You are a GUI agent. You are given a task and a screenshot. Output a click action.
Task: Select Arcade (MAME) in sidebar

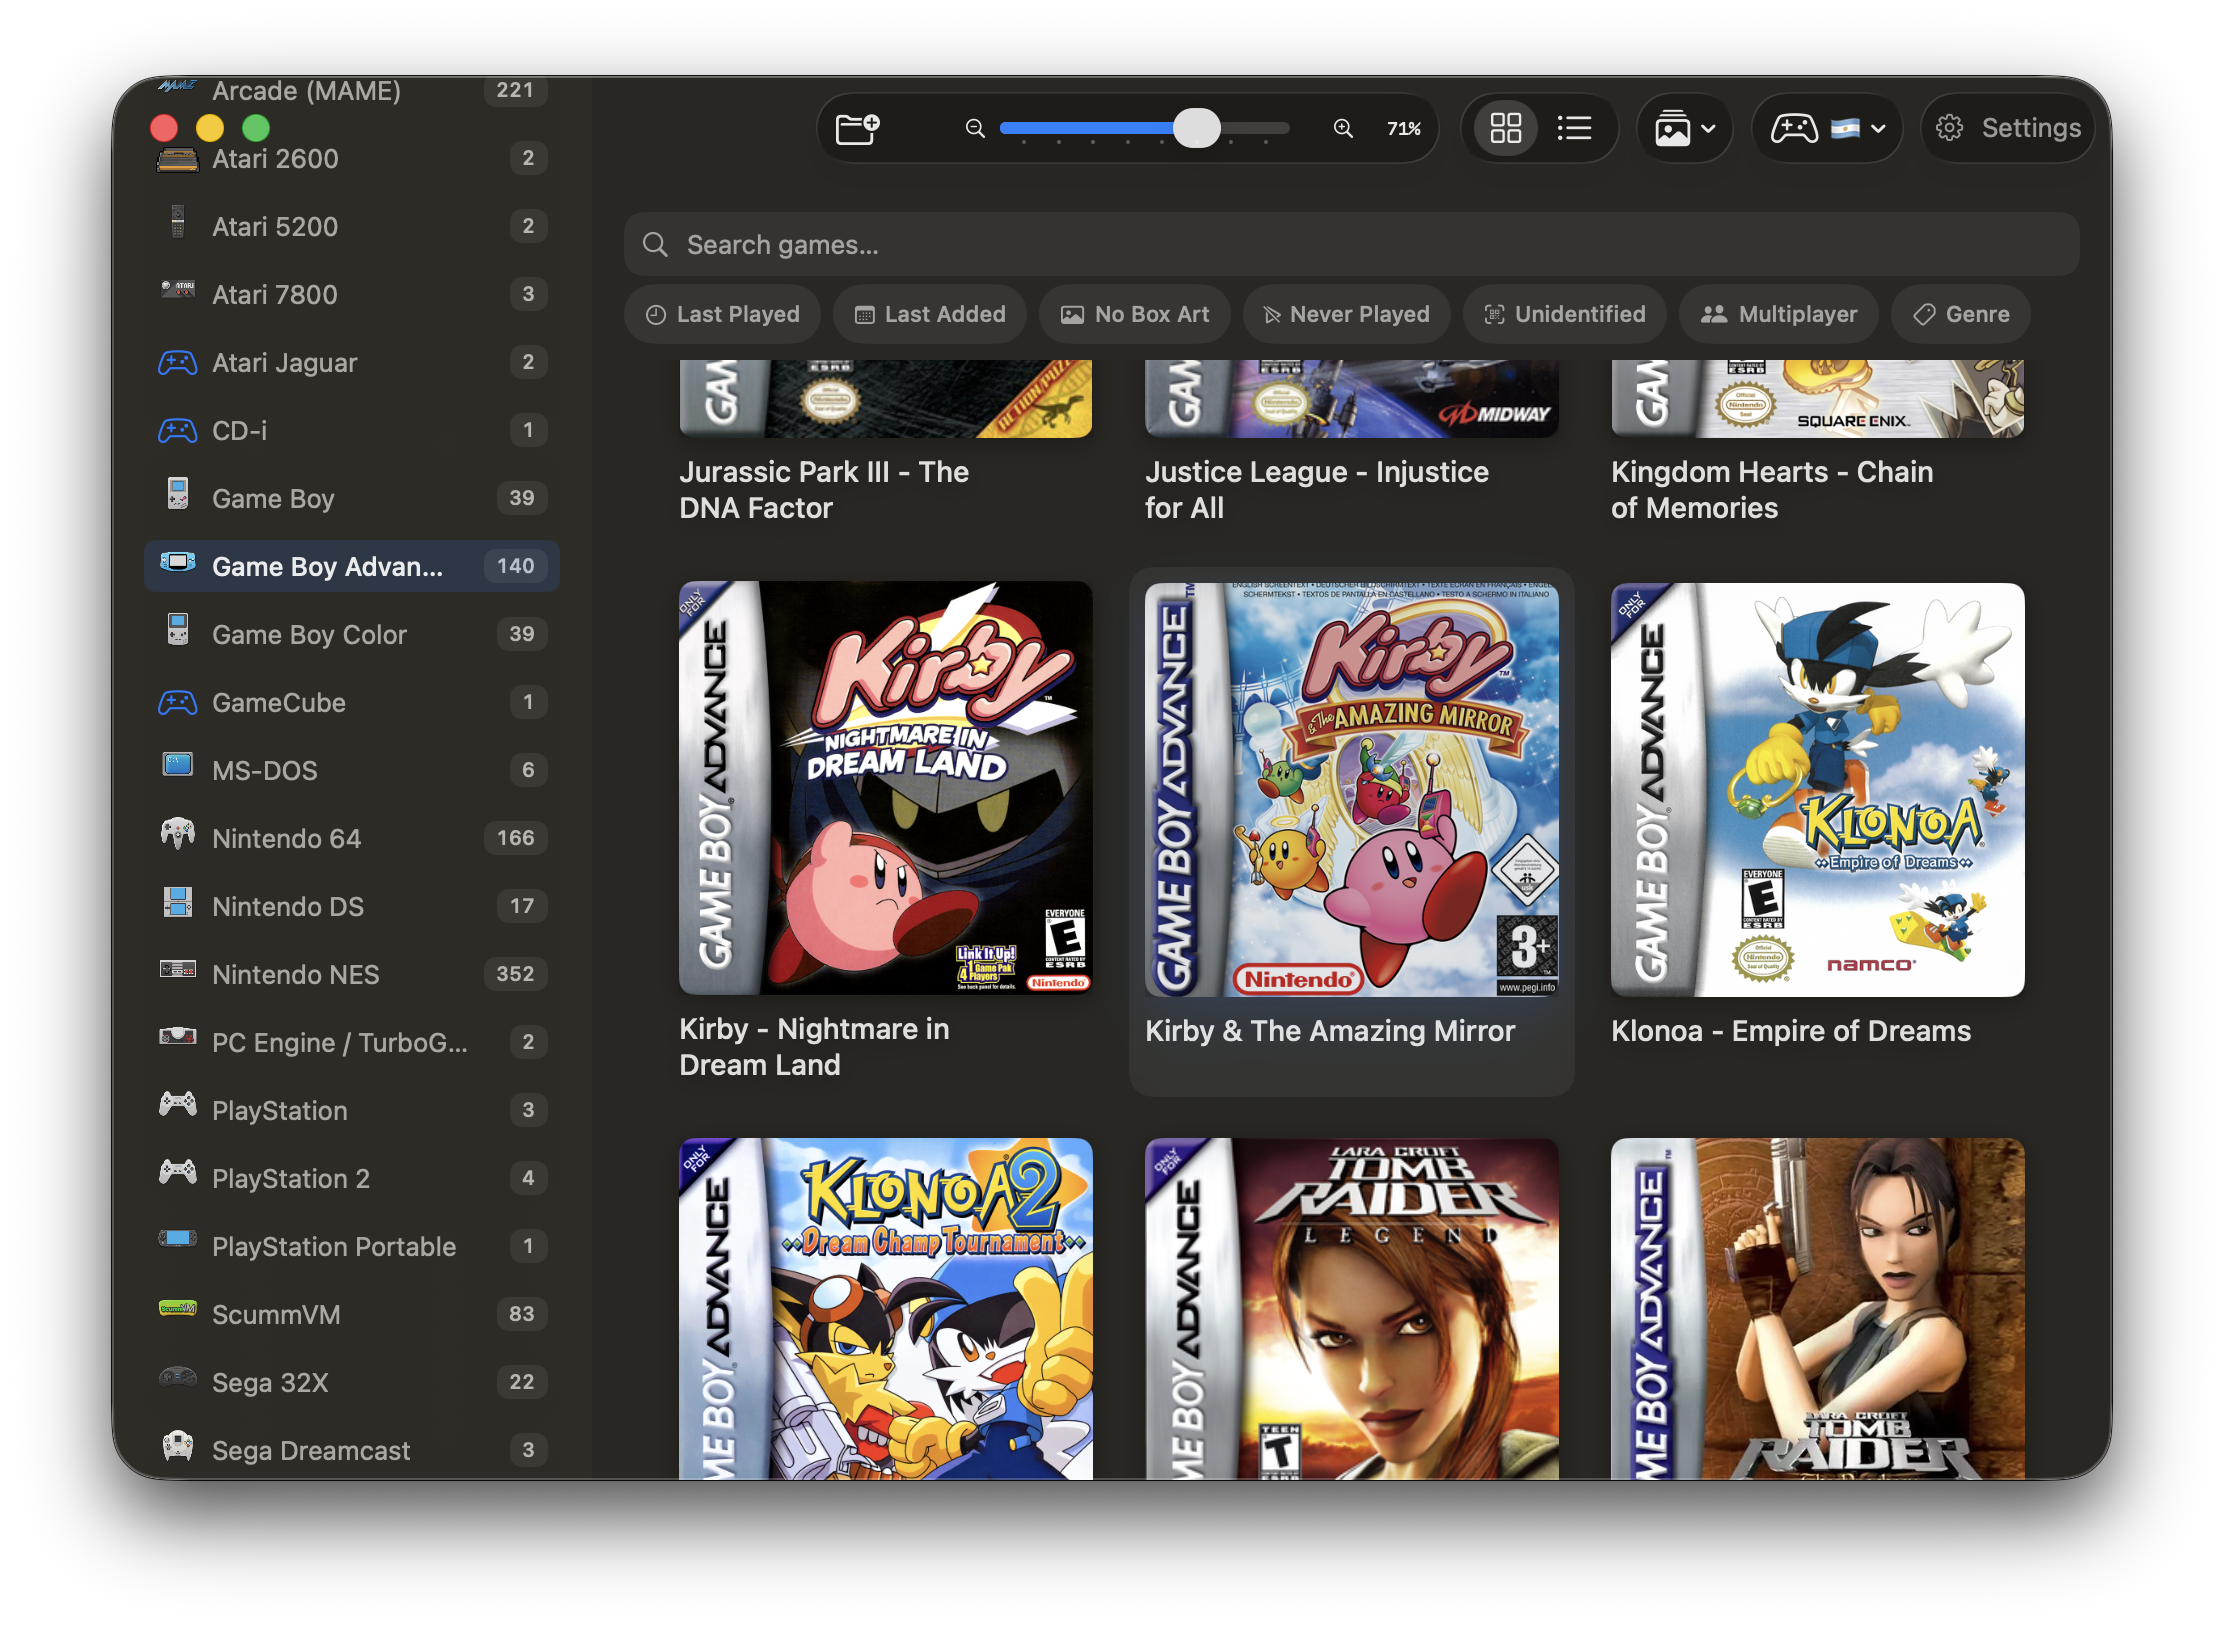pyautogui.click(x=351, y=90)
